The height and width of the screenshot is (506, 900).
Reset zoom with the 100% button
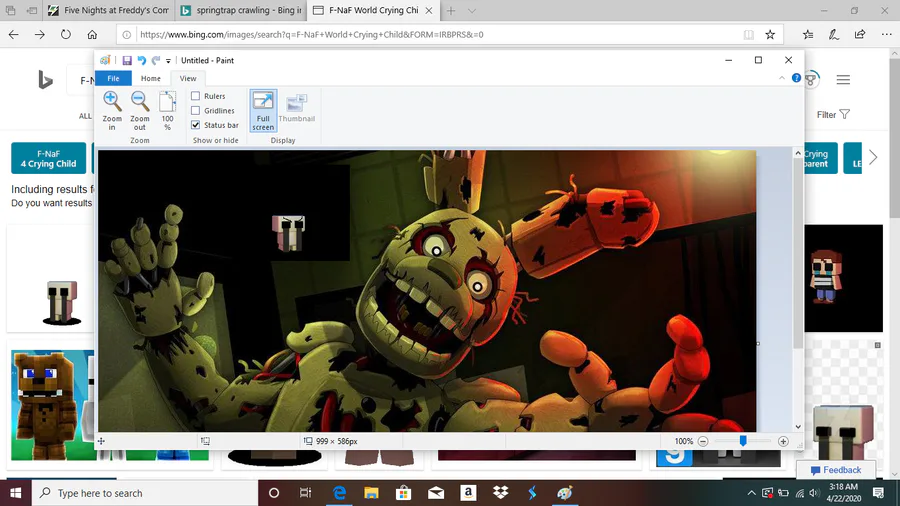(x=167, y=111)
